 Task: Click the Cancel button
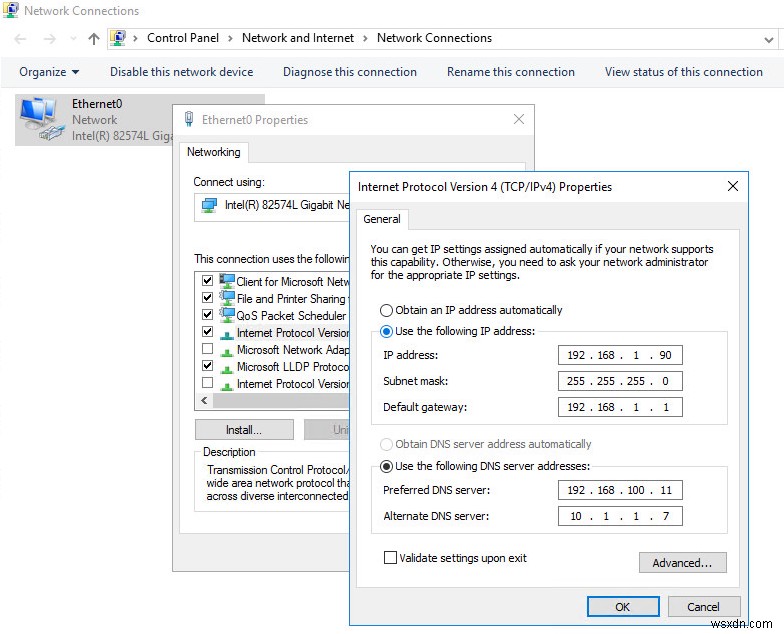tap(704, 607)
